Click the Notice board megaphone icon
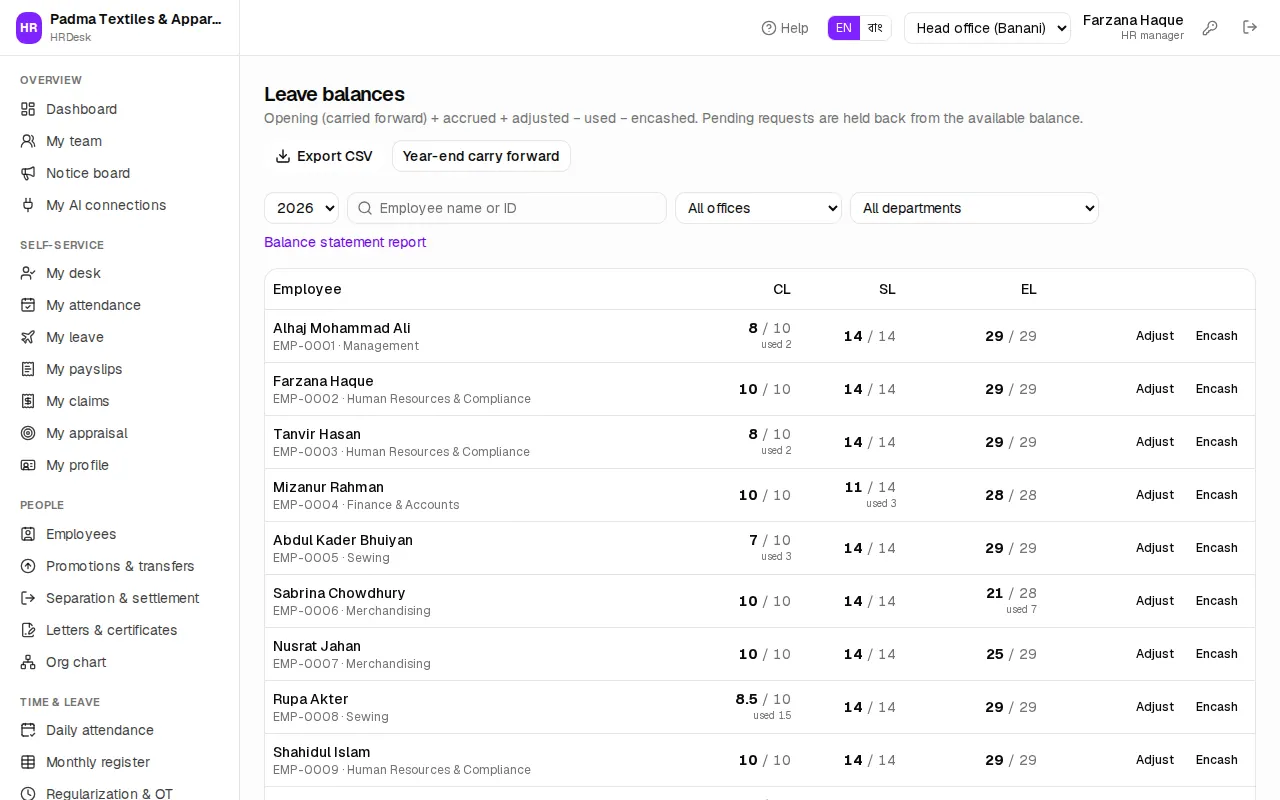 tap(28, 173)
